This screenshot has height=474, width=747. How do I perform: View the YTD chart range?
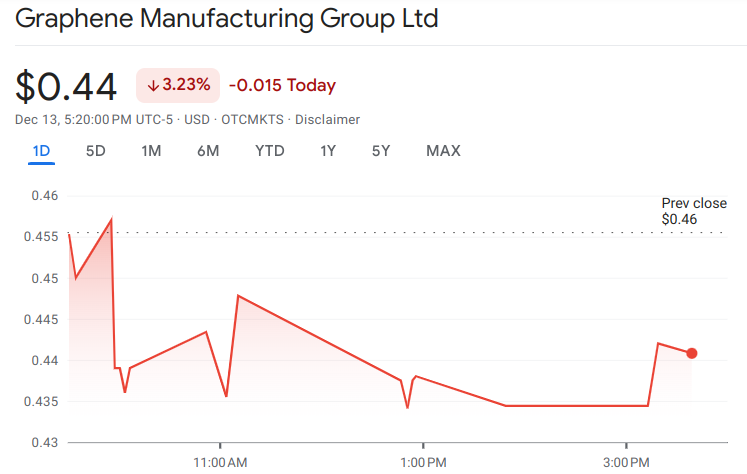(x=270, y=151)
